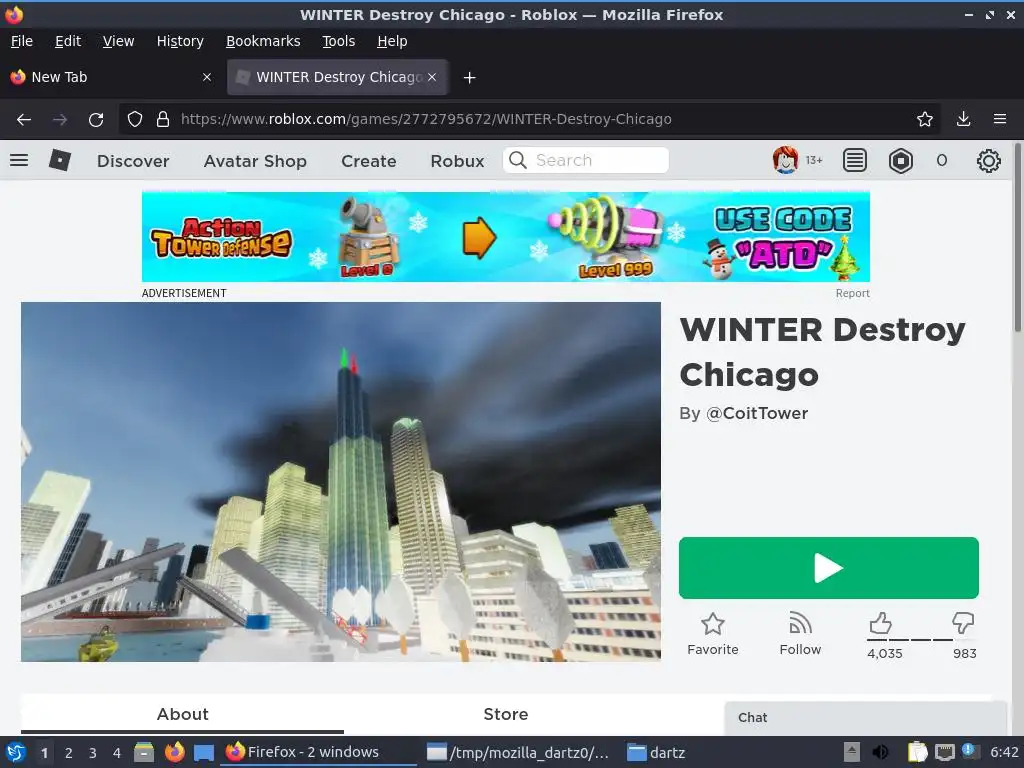Open the taskbar file manager launcher
This screenshot has width=1024, height=768.
pyautogui.click(x=144, y=752)
